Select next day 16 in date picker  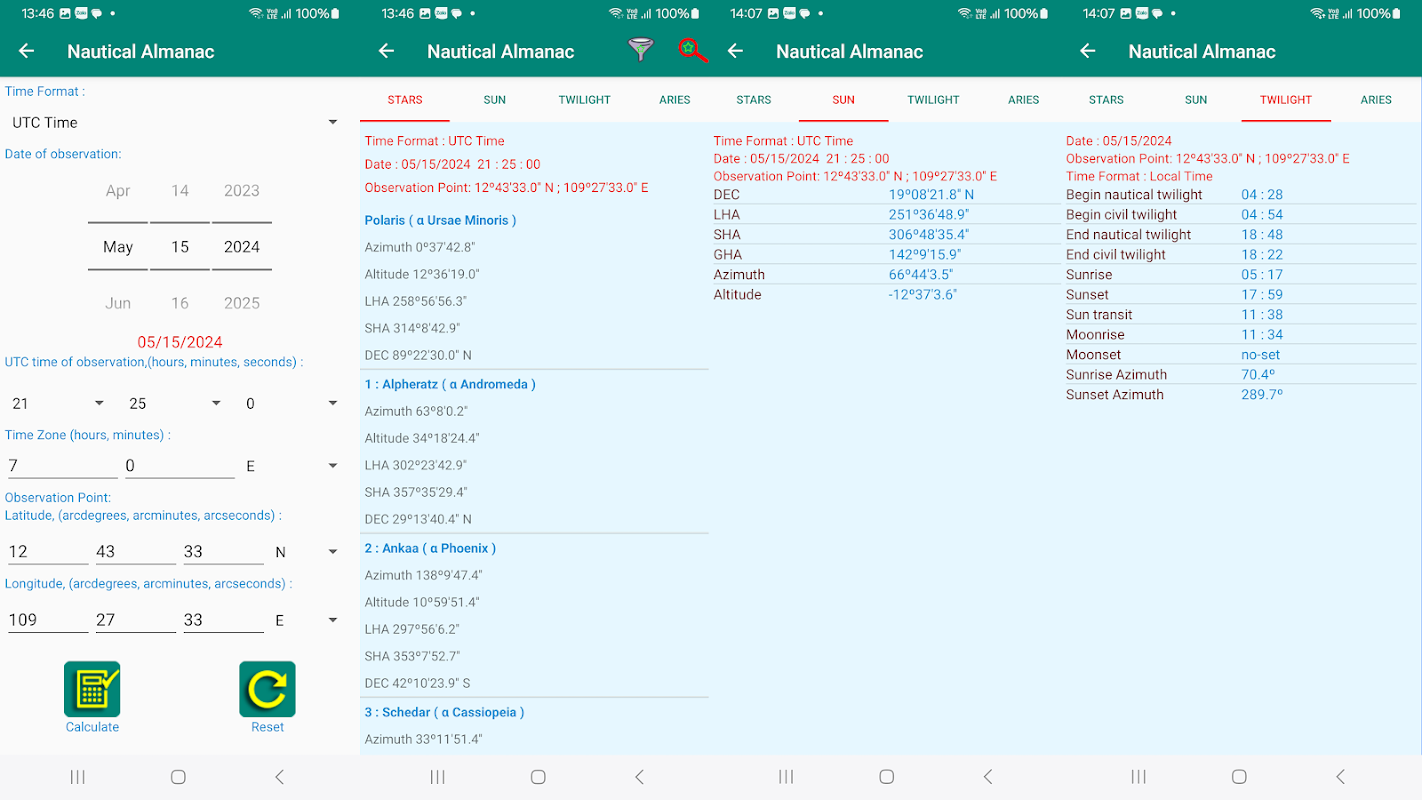pos(180,303)
